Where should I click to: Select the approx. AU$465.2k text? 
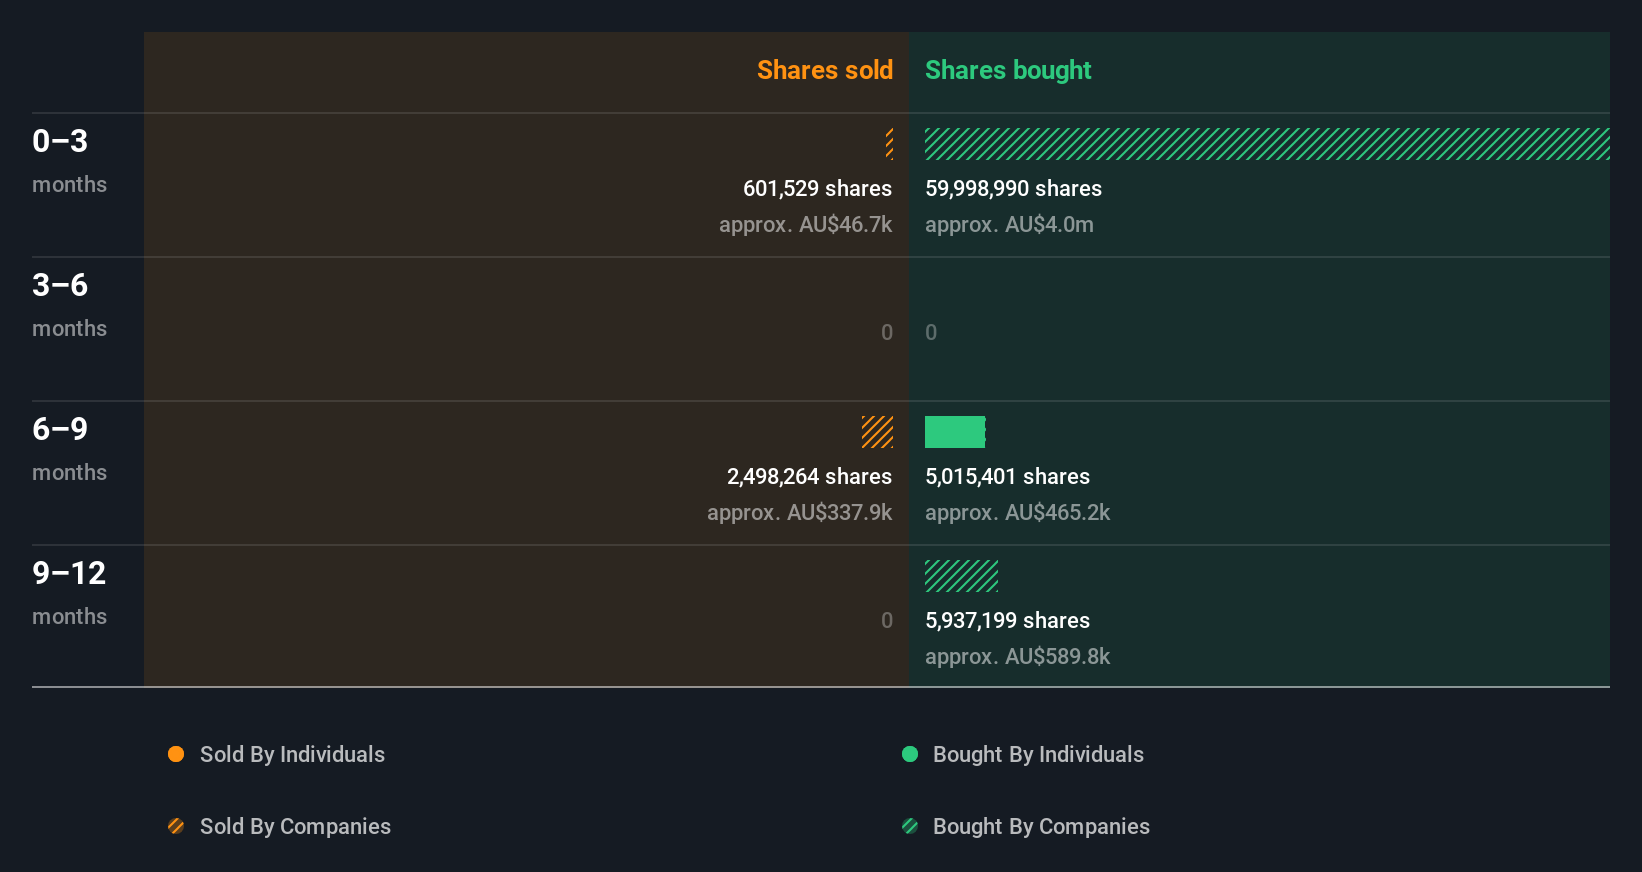(x=1017, y=513)
